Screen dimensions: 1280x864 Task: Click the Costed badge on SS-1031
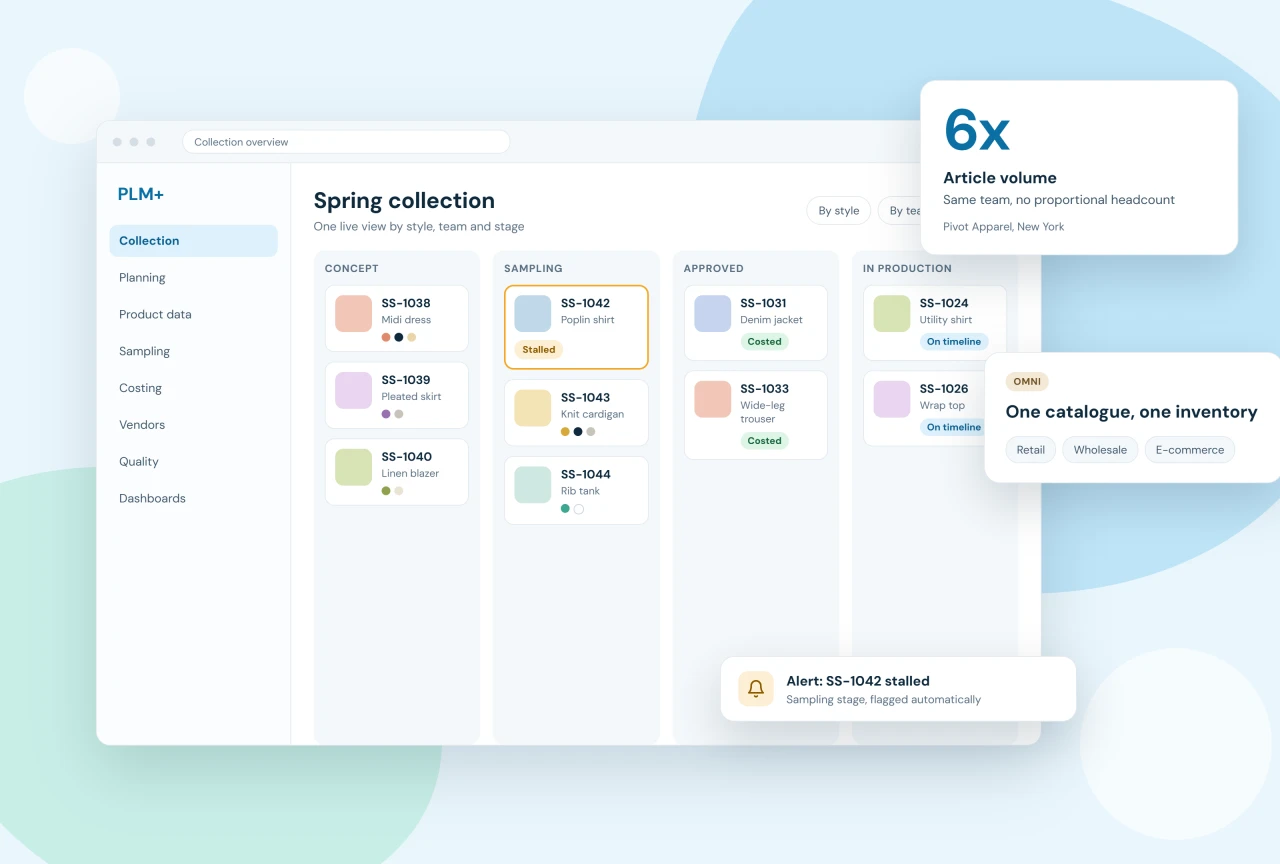[765, 342]
